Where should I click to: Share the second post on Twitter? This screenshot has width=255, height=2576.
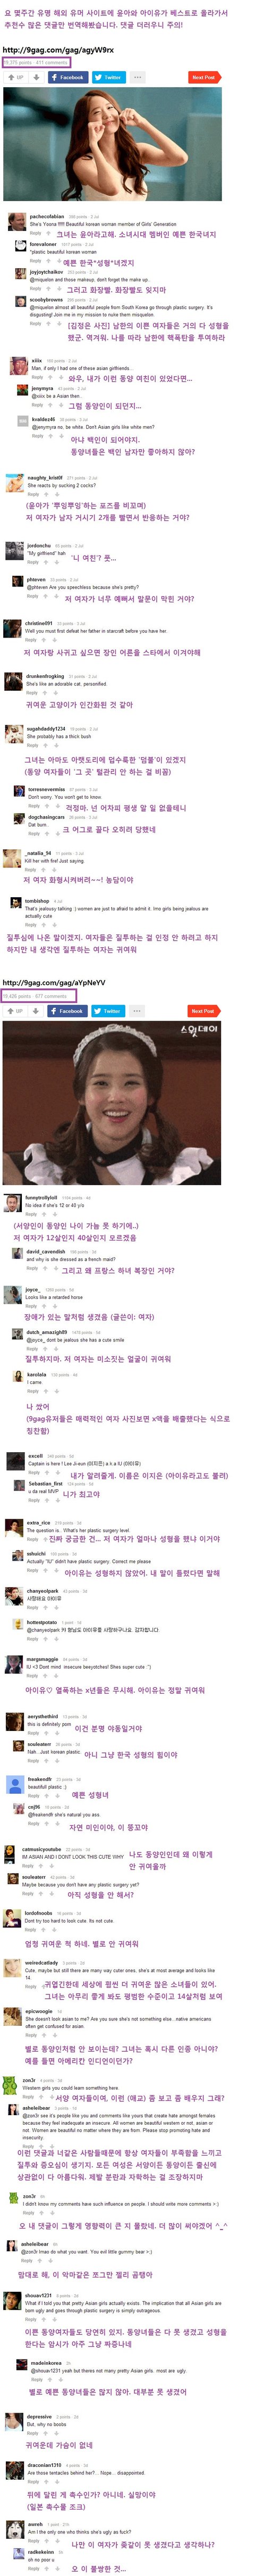109,1011
